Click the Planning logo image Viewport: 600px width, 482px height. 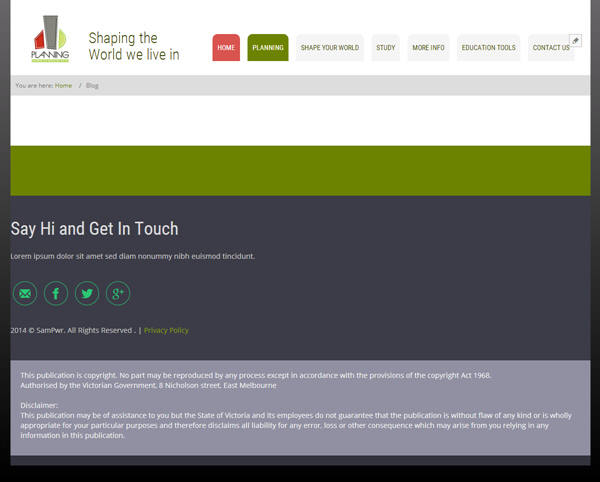point(50,39)
